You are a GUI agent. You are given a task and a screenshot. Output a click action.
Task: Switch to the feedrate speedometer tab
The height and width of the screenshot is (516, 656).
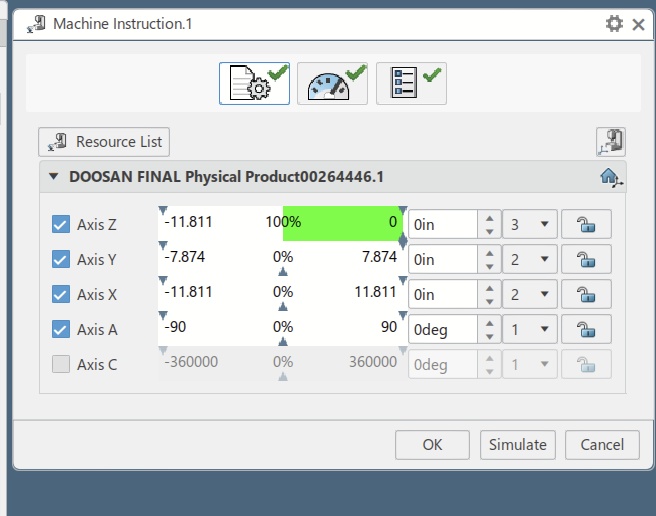pyautogui.click(x=333, y=83)
